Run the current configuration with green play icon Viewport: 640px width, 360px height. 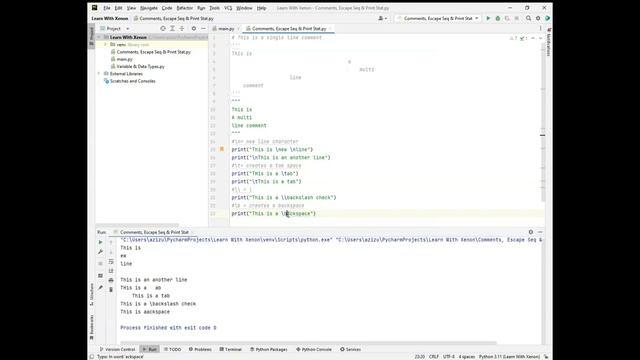point(488,18)
